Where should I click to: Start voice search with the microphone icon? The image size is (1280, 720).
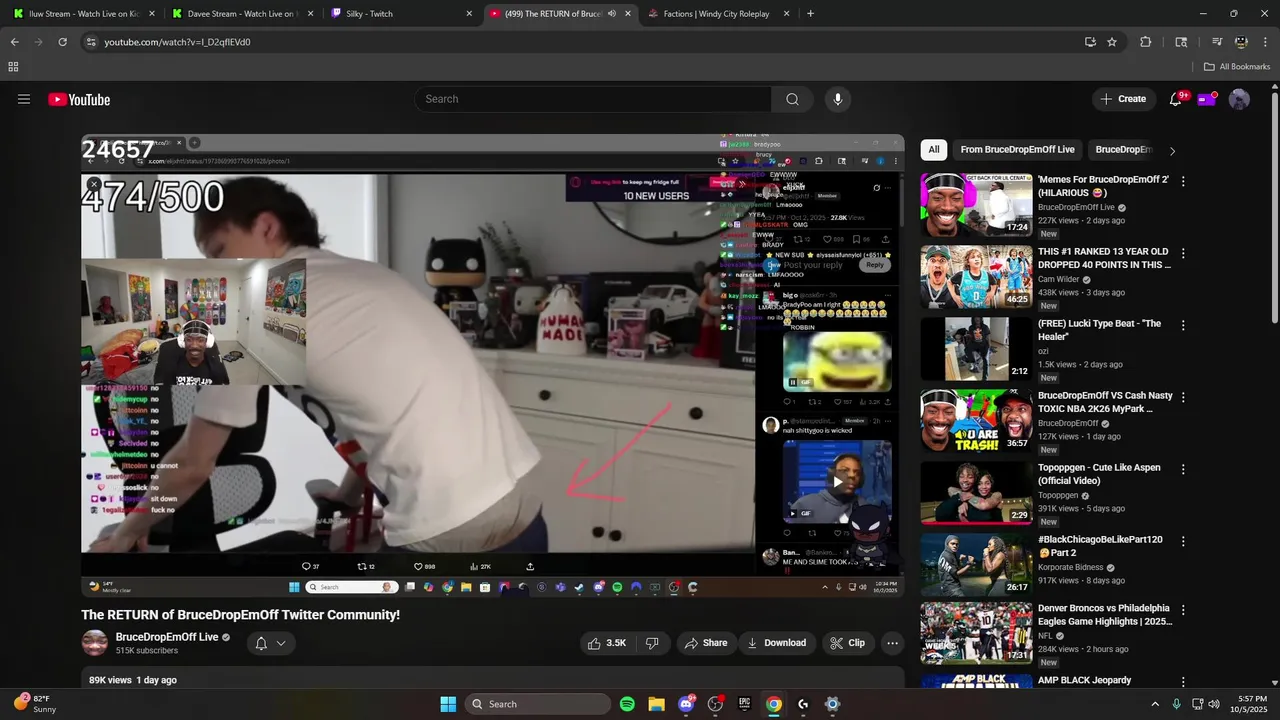tap(838, 99)
